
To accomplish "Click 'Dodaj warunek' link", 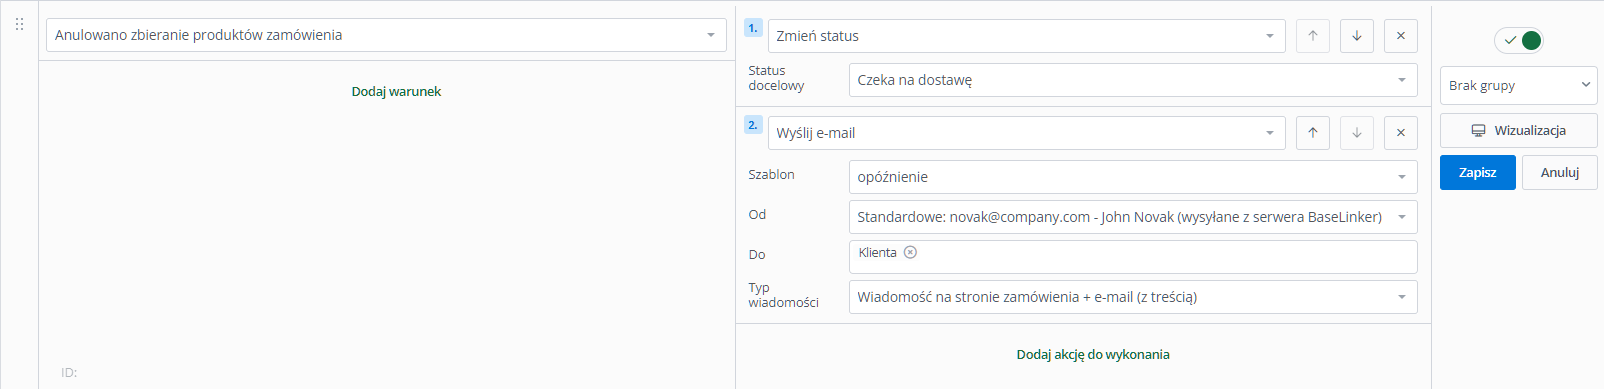I will [x=396, y=91].
